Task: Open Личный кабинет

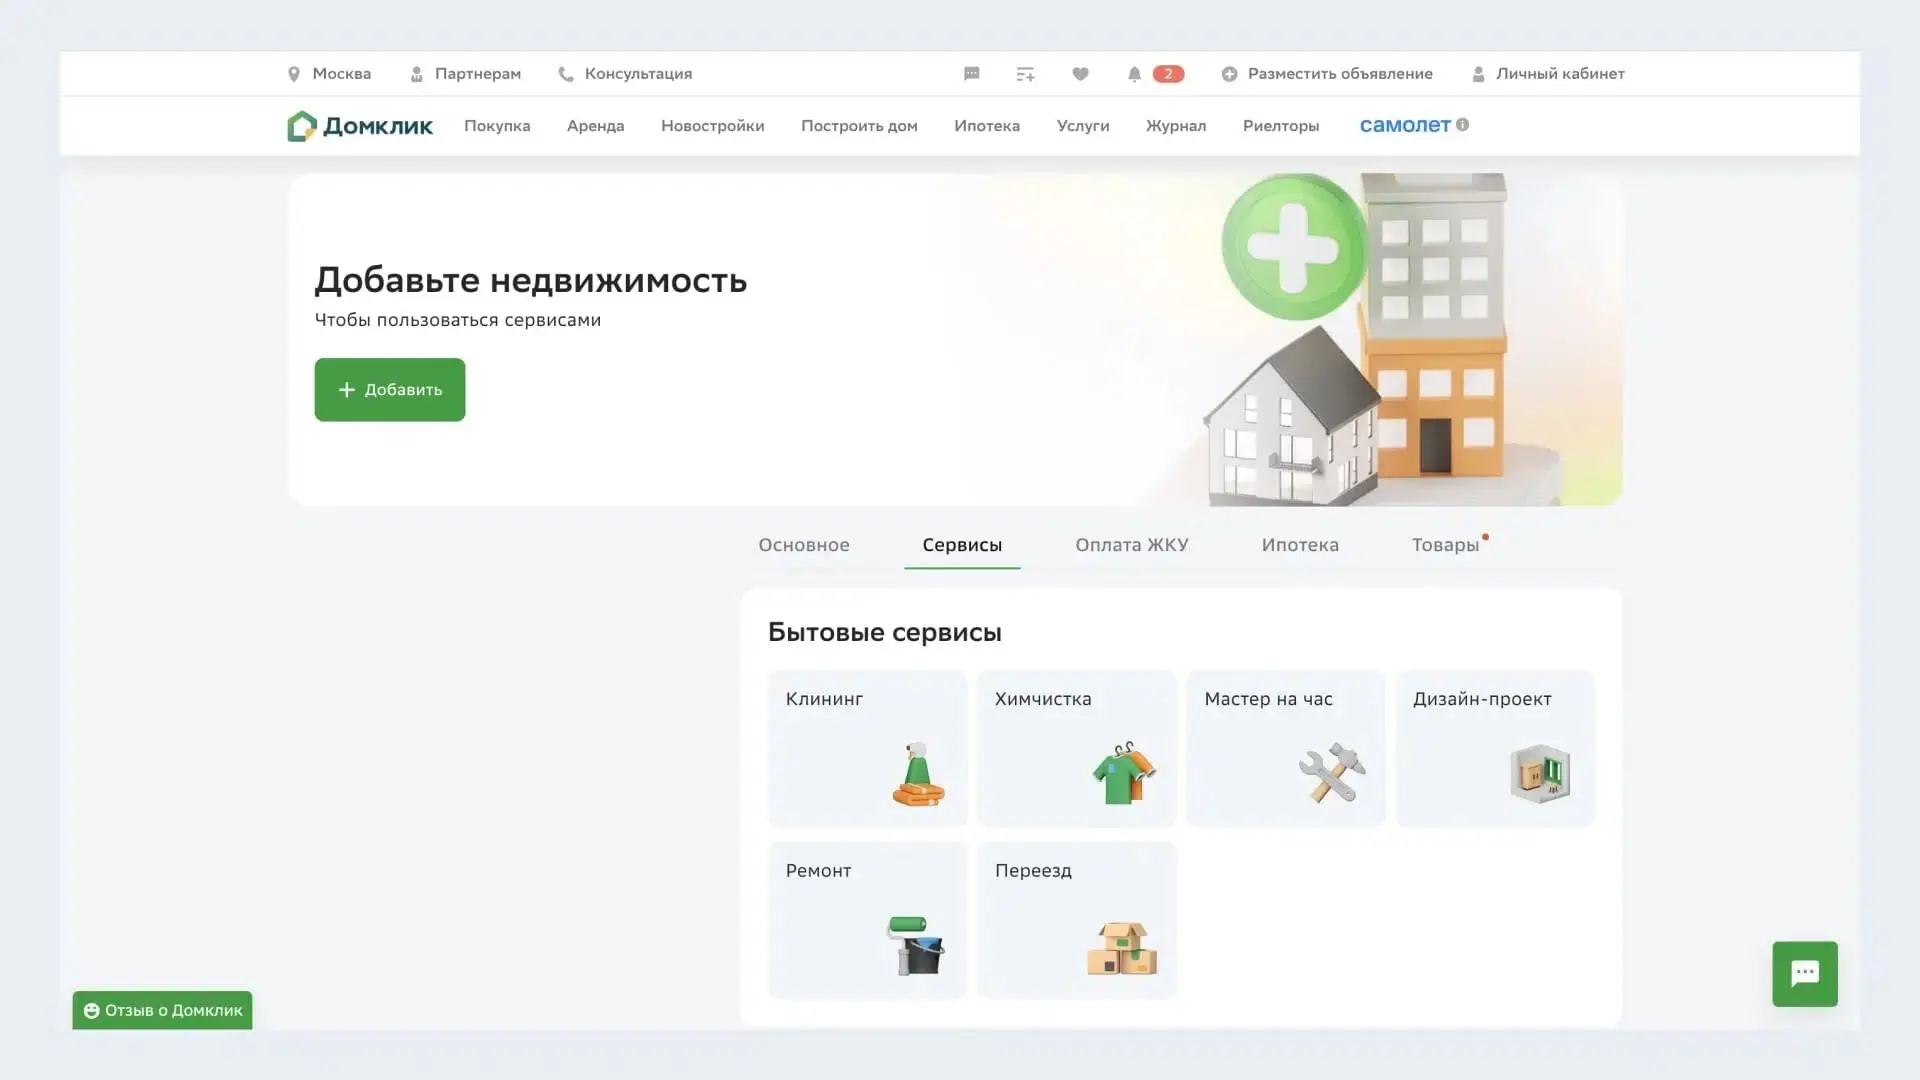Action: coord(1560,74)
